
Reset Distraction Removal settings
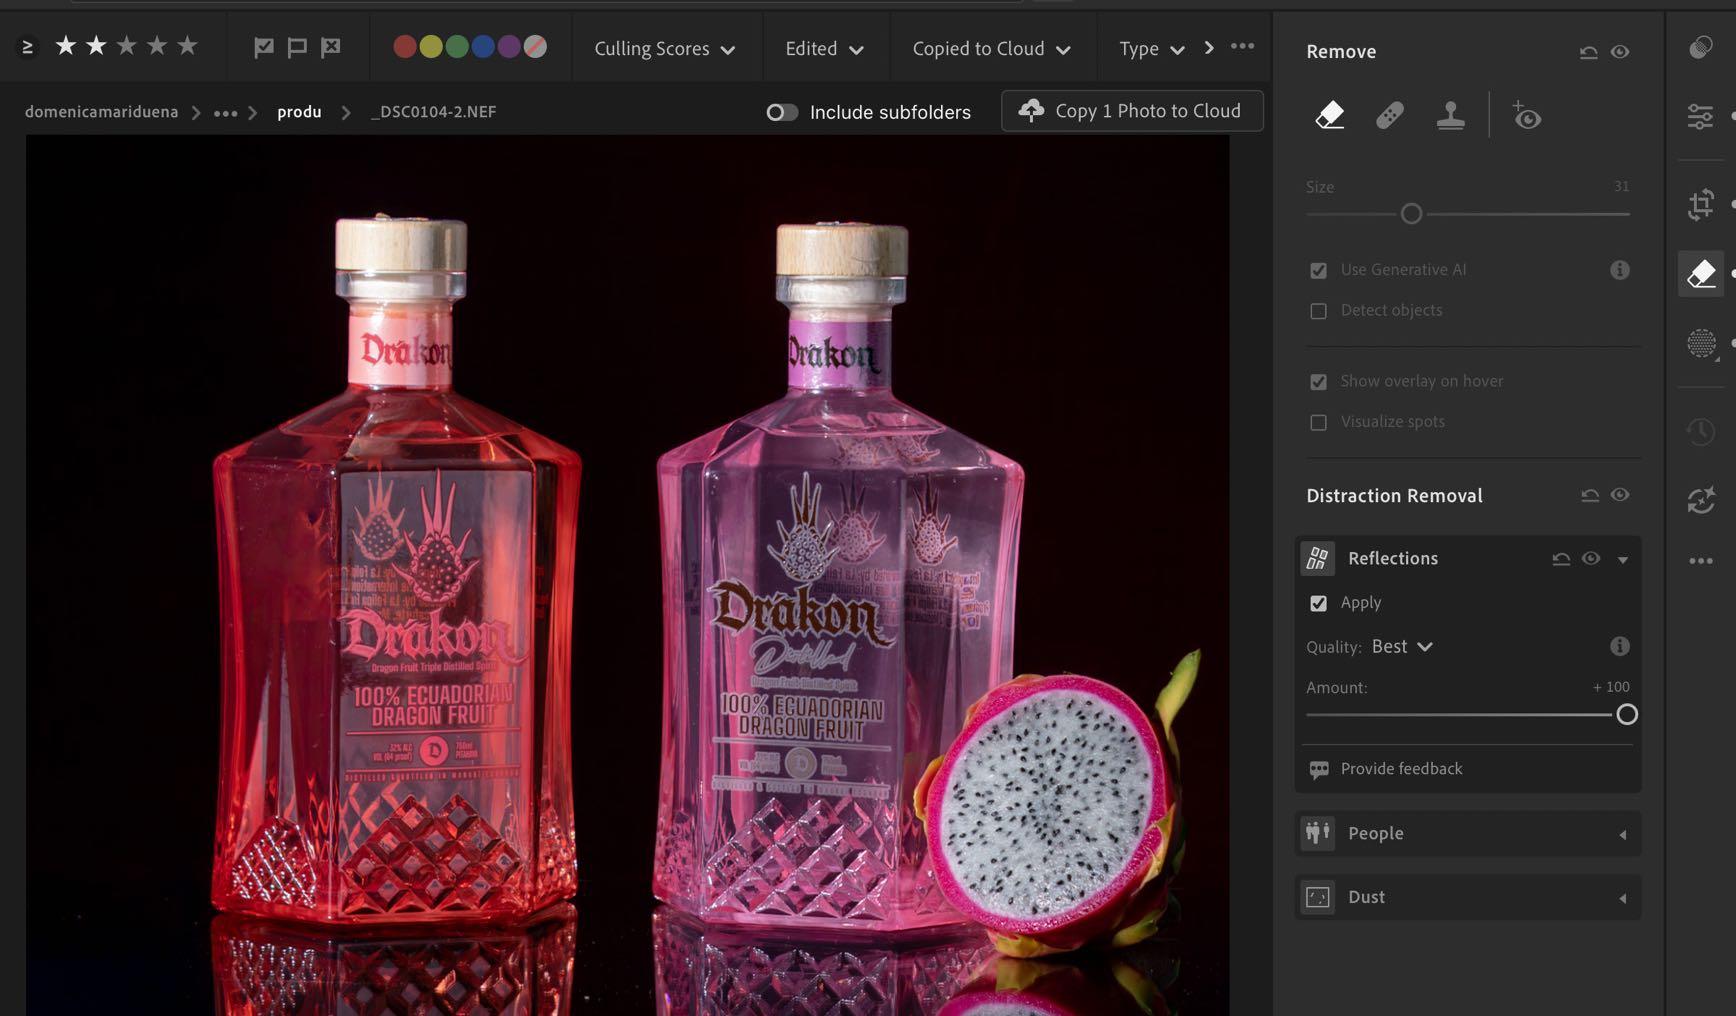[x=1590, y=495]
